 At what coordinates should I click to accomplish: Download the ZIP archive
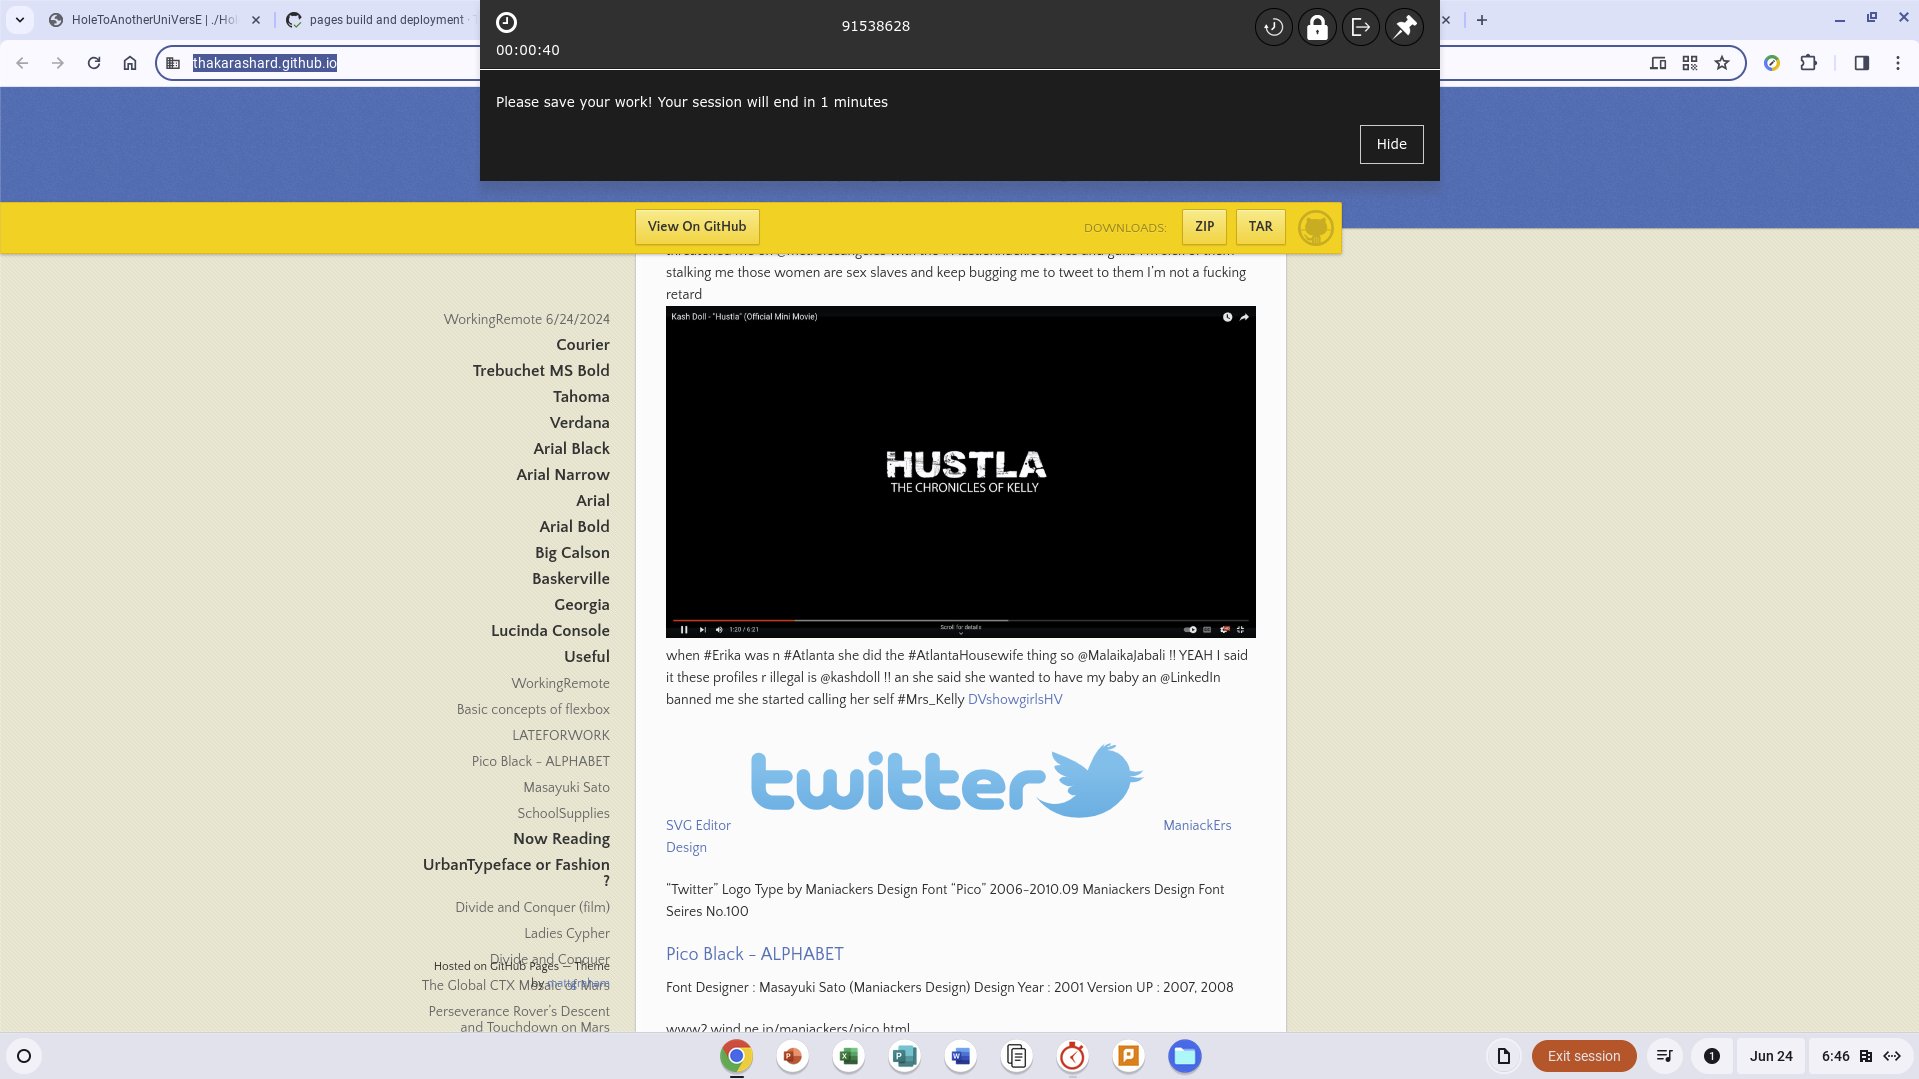1204,227
